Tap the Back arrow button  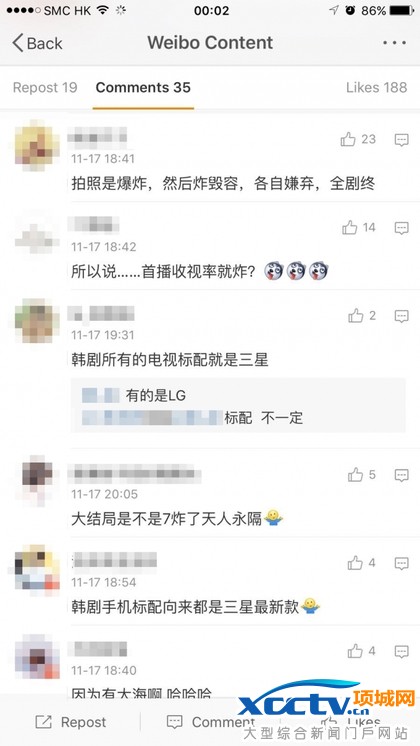point(37,43)
